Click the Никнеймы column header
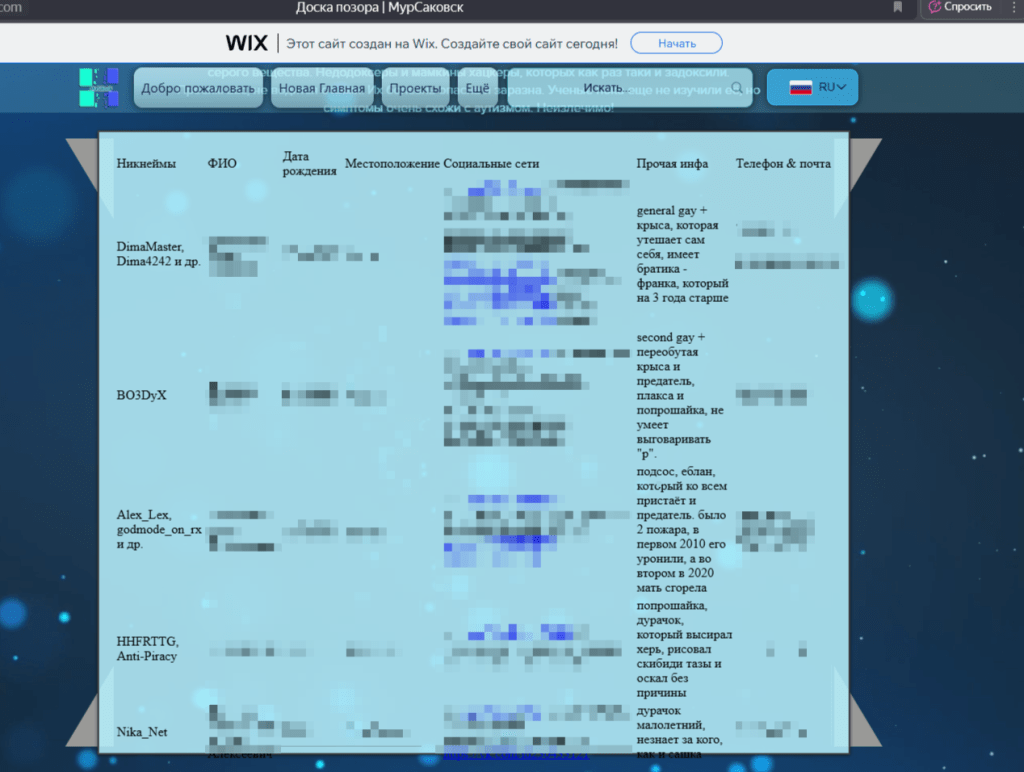 click(x=146, y=164)
